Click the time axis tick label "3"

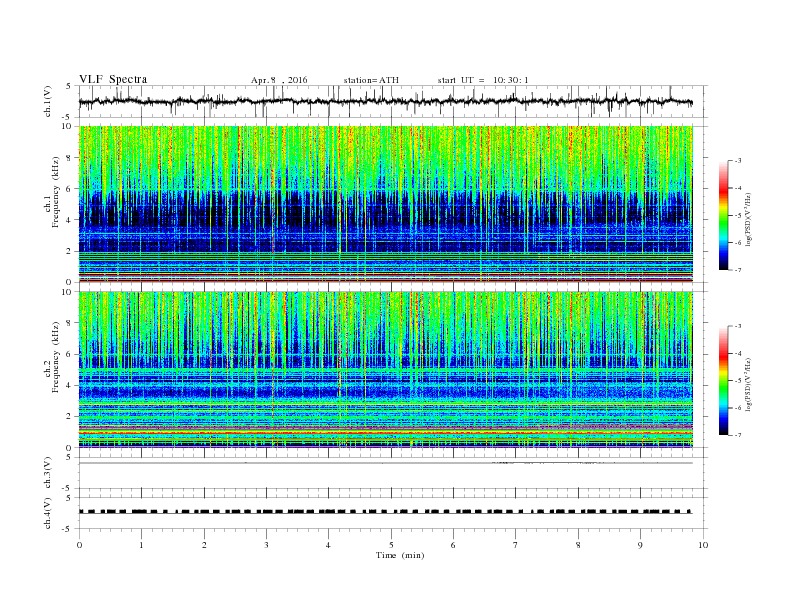coord(266,545)
